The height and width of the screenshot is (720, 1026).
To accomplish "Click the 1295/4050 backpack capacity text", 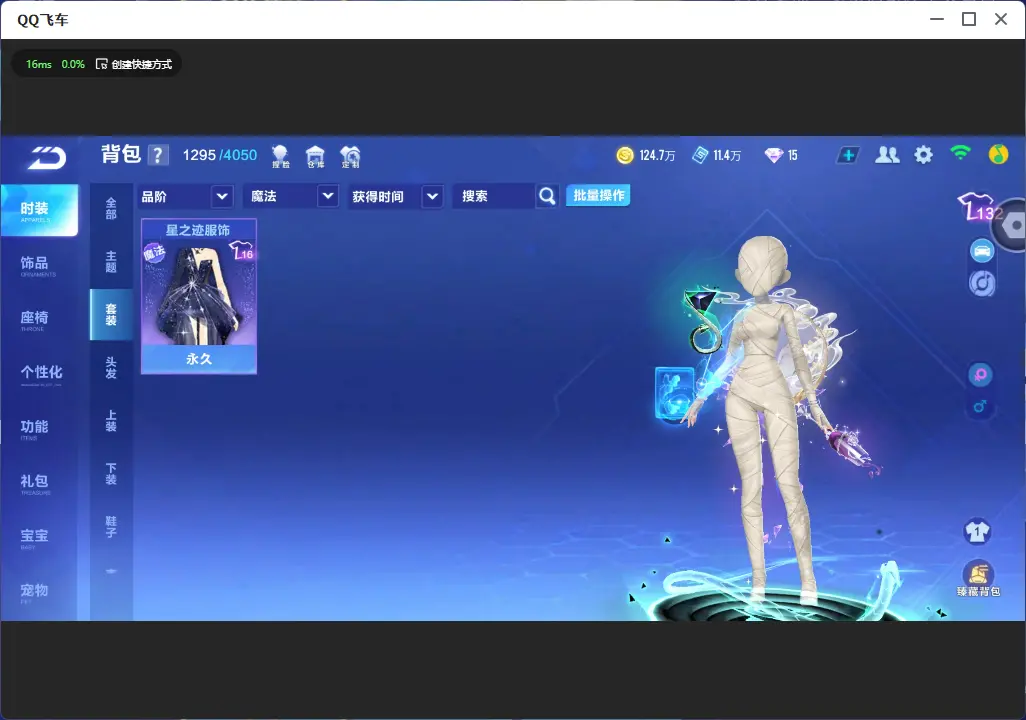I will click(x=220, y=155).
